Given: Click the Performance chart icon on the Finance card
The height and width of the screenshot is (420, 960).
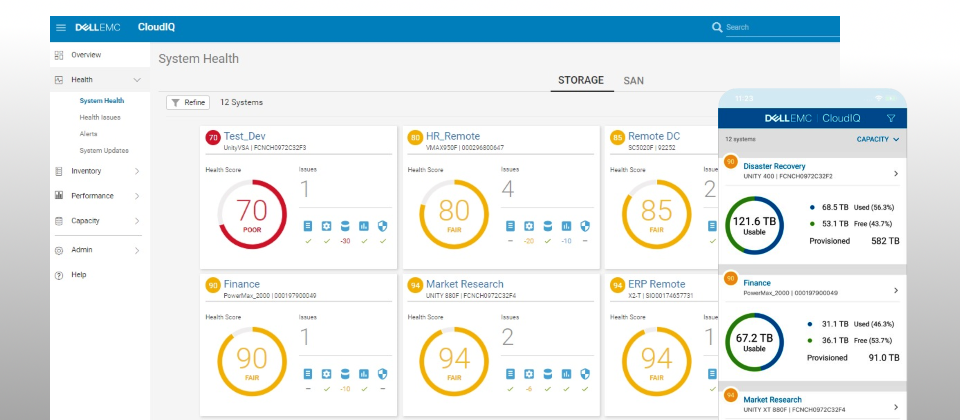Looking at the screenshot, I should point(364,373).
